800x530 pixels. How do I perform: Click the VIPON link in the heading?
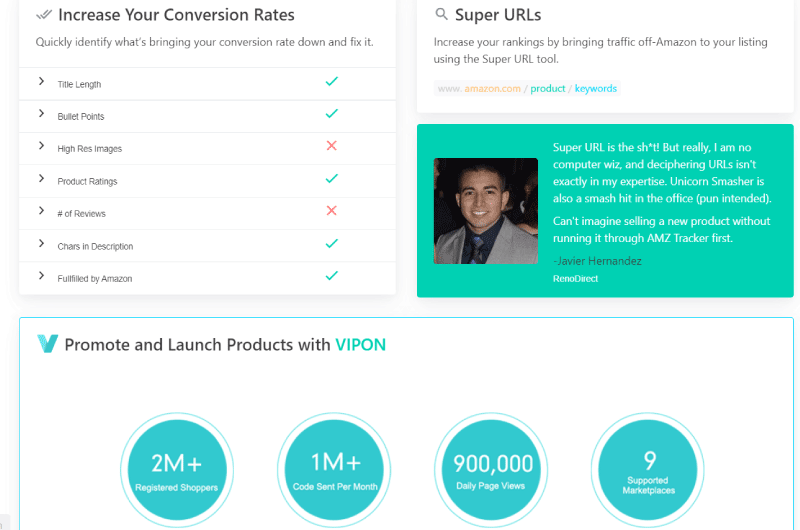point(360,345)
